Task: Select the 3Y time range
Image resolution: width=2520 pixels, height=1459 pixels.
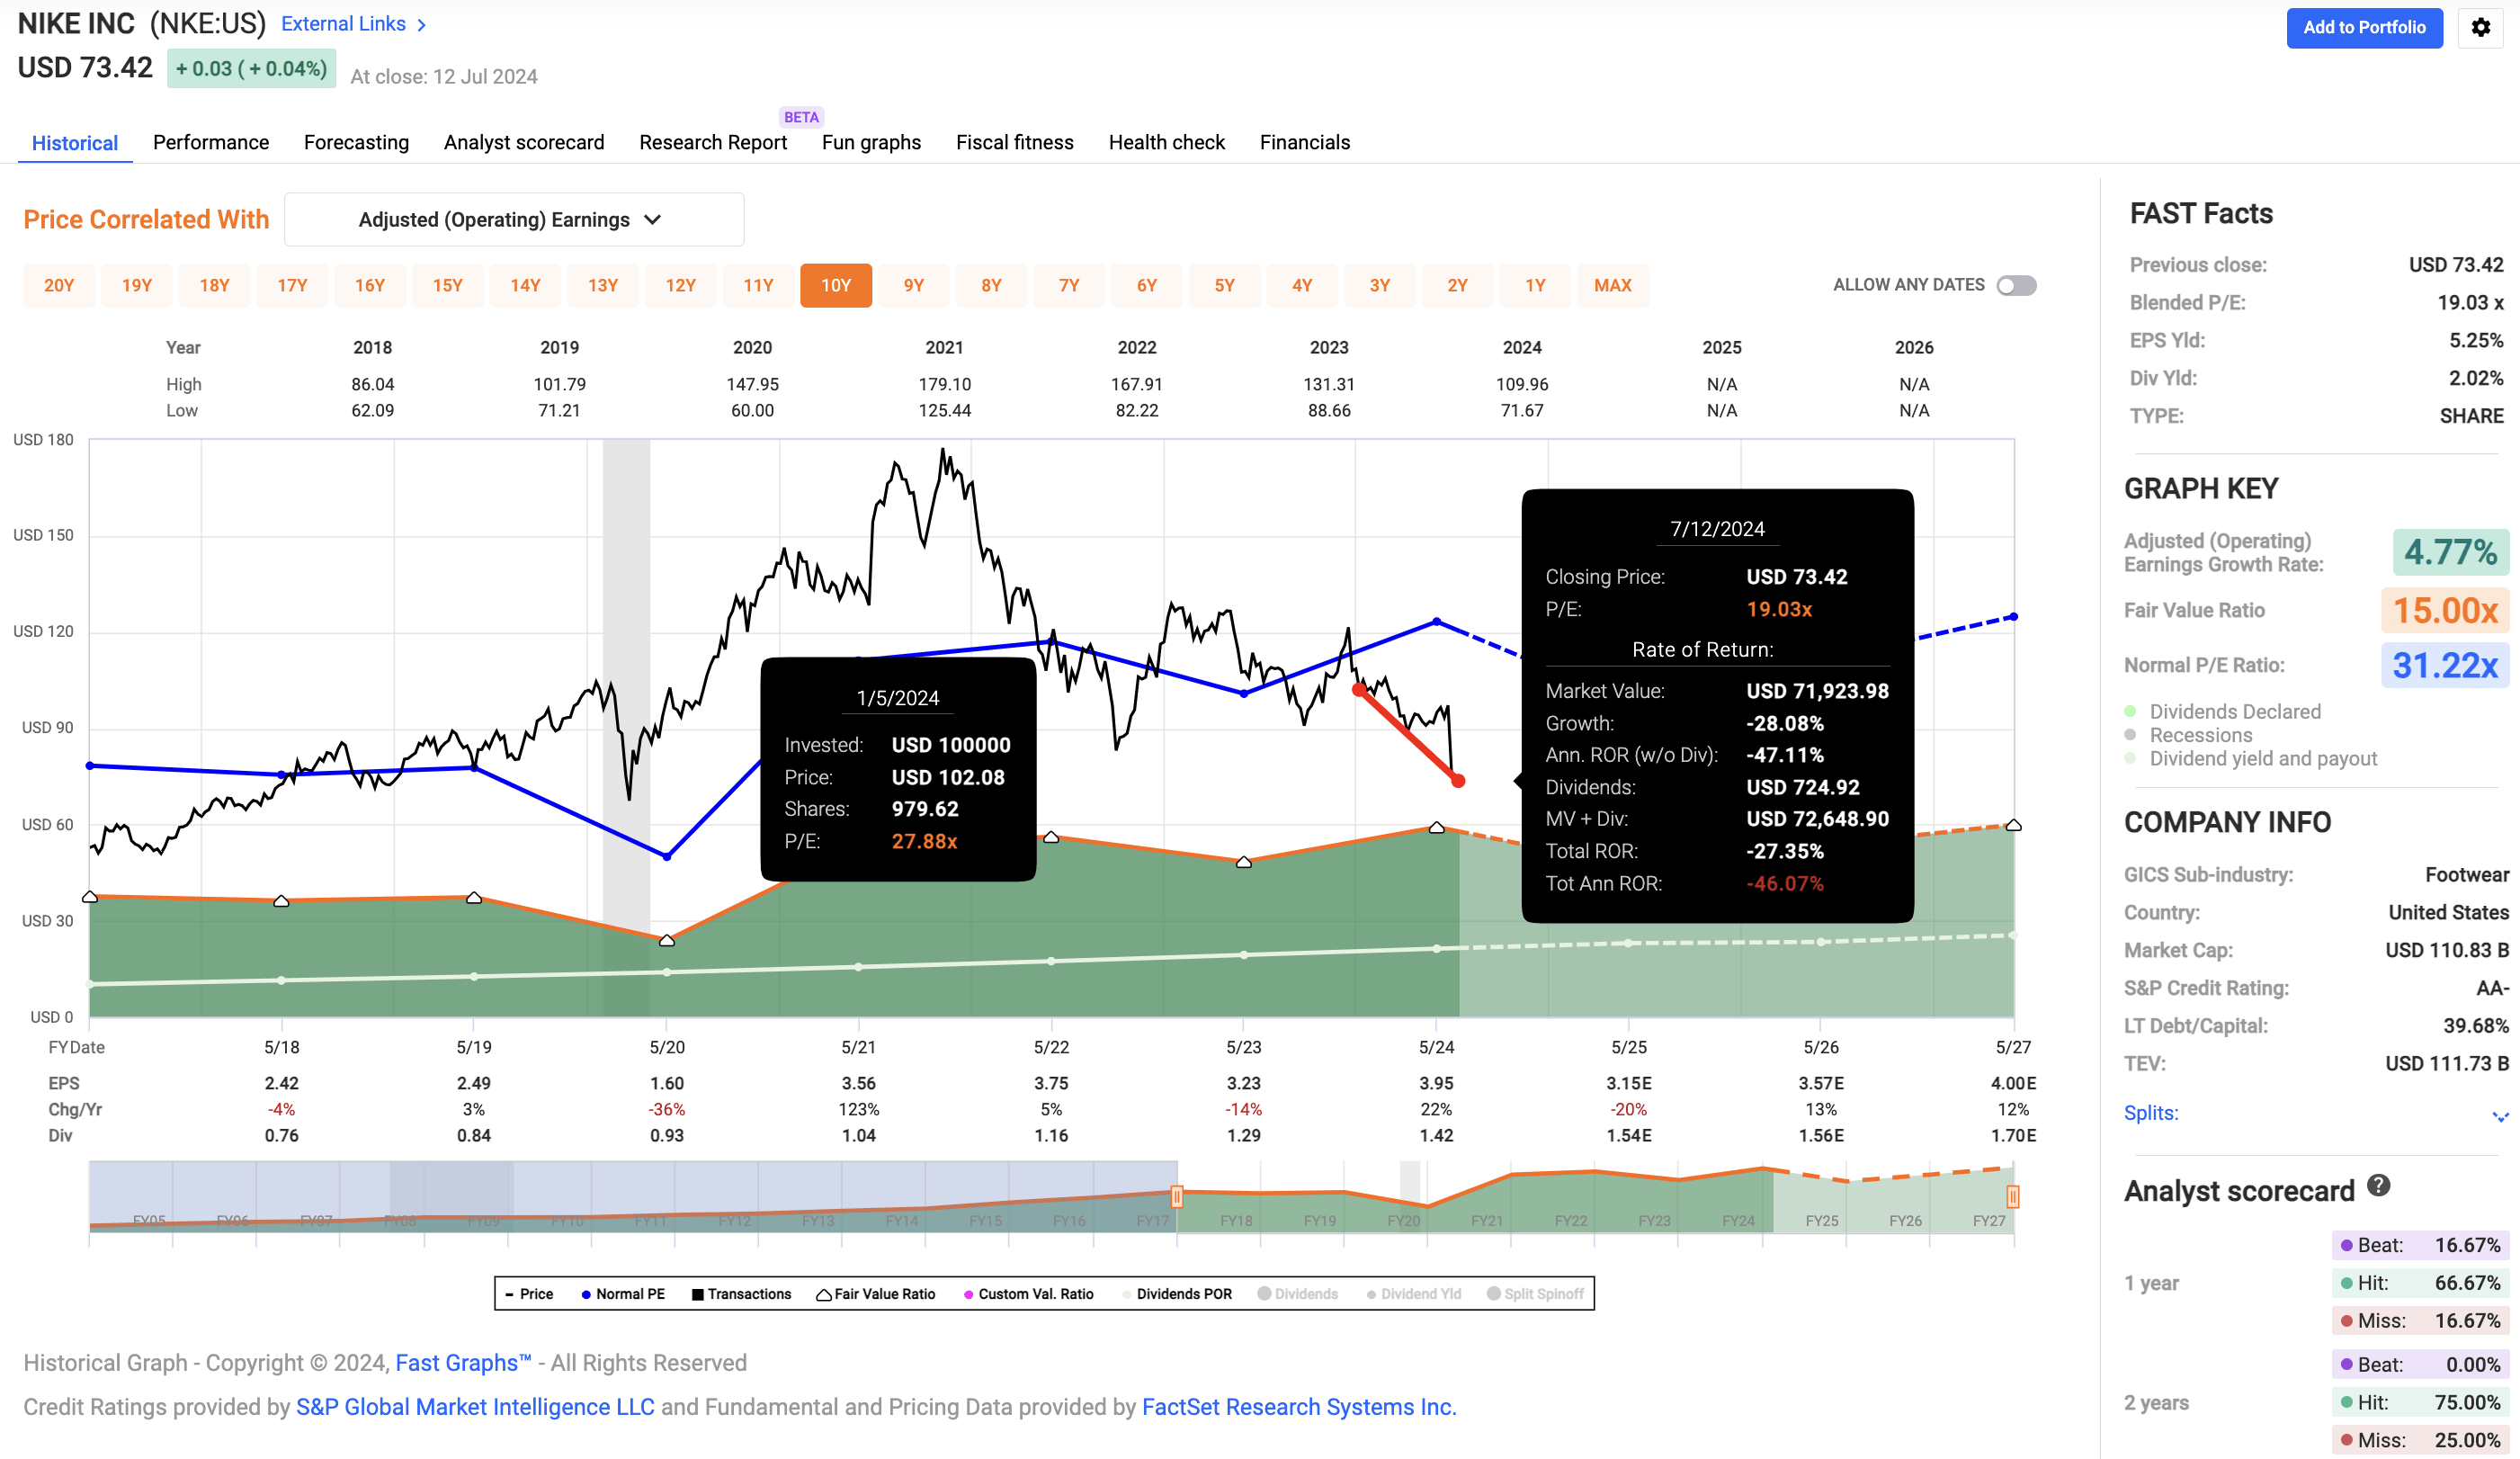Action: pyautogui.click(x=1380, y=286)
